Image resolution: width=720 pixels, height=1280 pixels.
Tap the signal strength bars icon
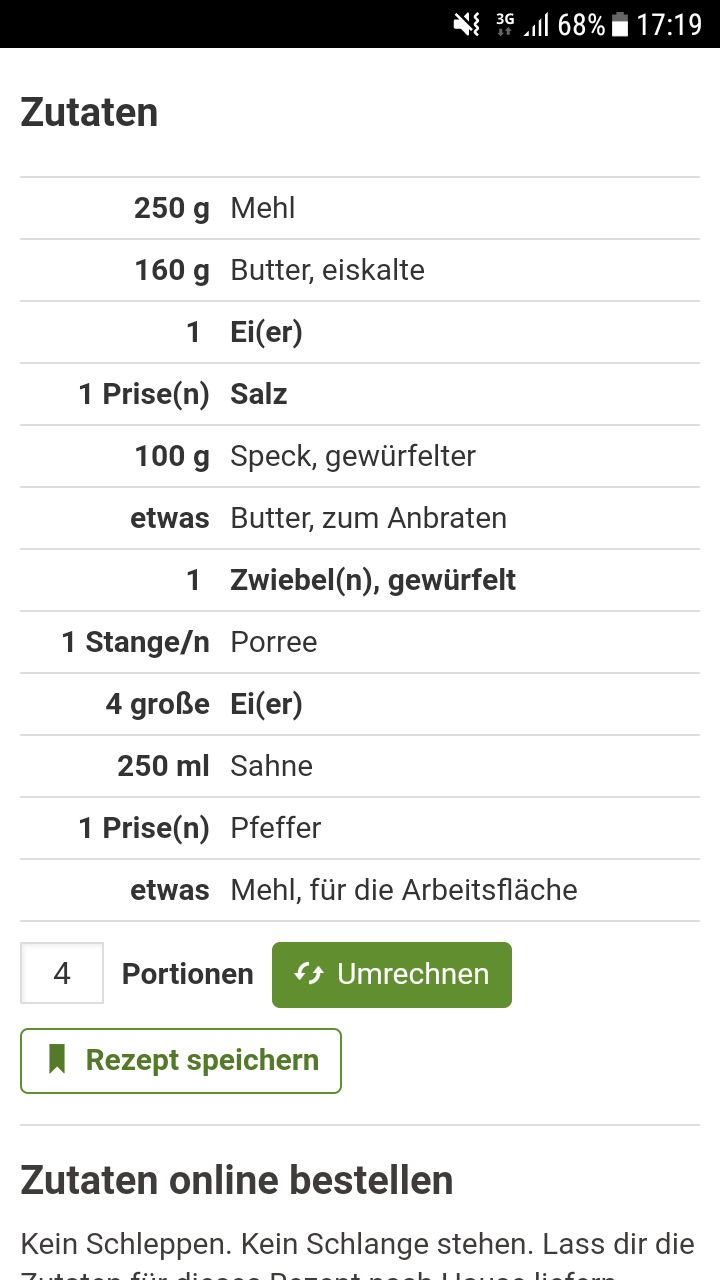pyautogui.click(x=537, y=24)
